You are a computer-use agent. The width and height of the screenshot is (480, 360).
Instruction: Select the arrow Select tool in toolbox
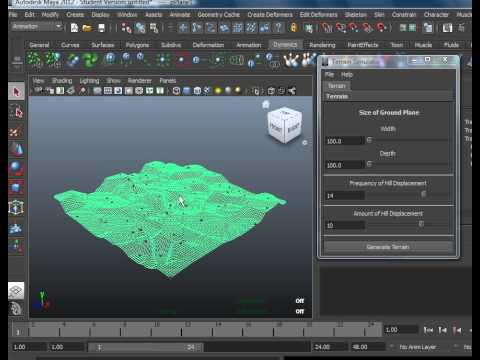pyautogui.click(x=16, y=92)
